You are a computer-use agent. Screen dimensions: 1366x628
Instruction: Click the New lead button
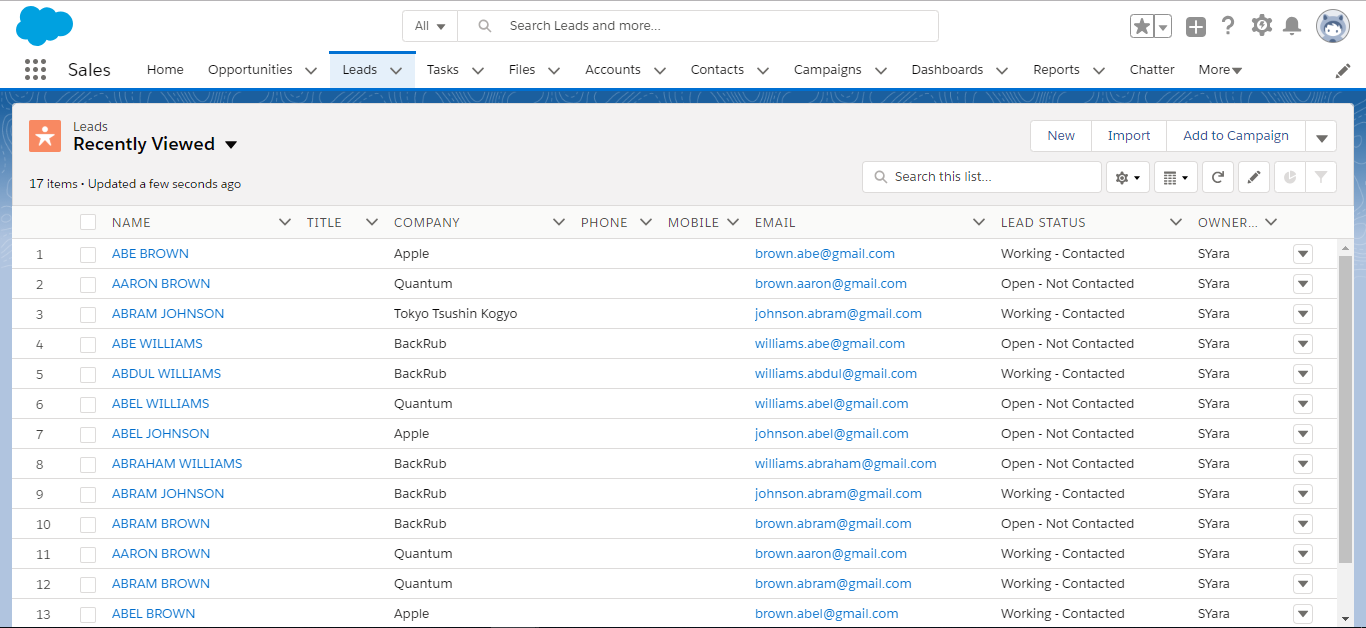1061,136
